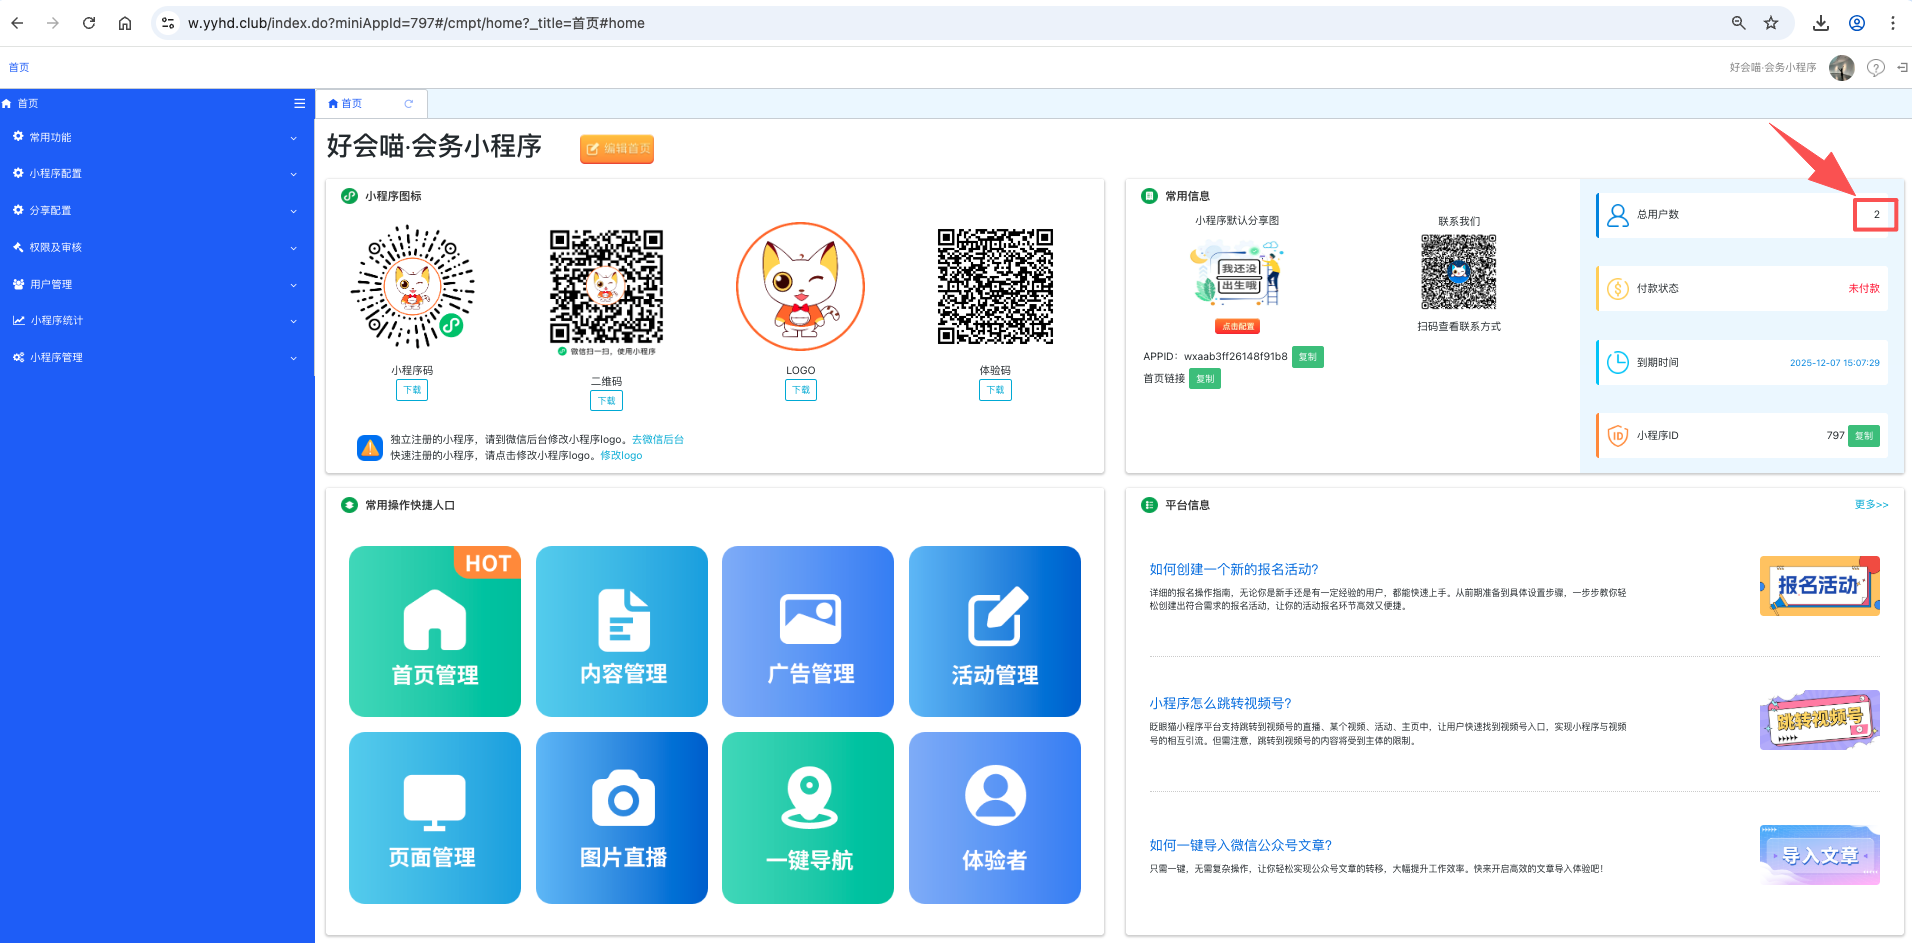
Task: Open the 体验者 user tile
Action: click(994, 817)
